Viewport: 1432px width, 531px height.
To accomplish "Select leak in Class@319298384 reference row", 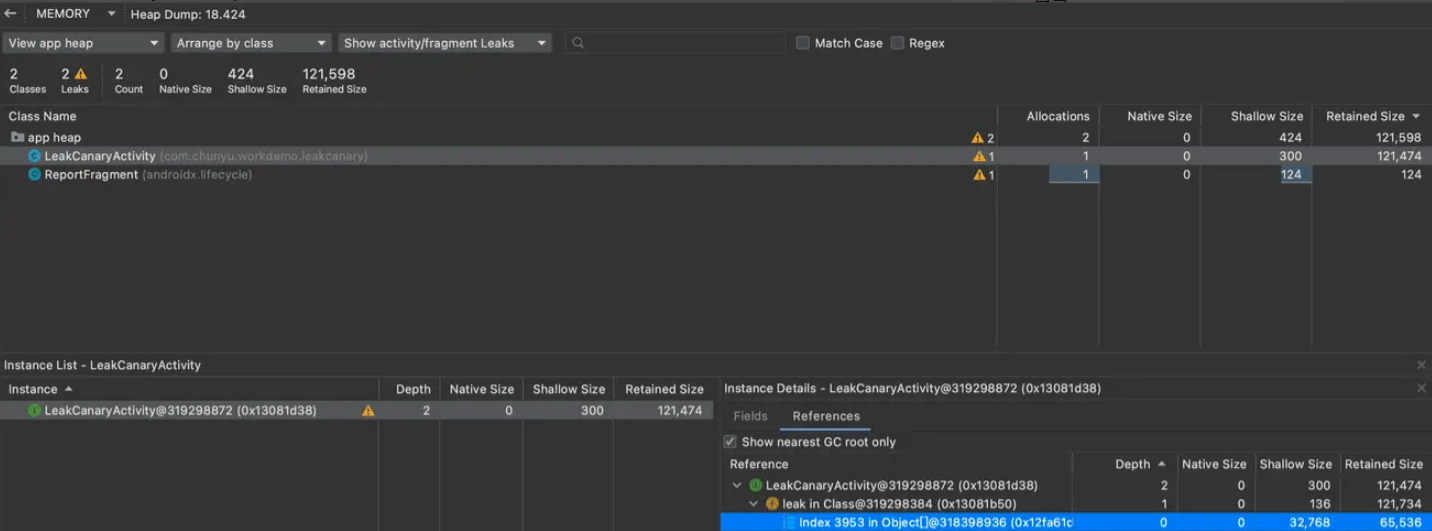I will pyautogui.click(x=1076, y=504).
